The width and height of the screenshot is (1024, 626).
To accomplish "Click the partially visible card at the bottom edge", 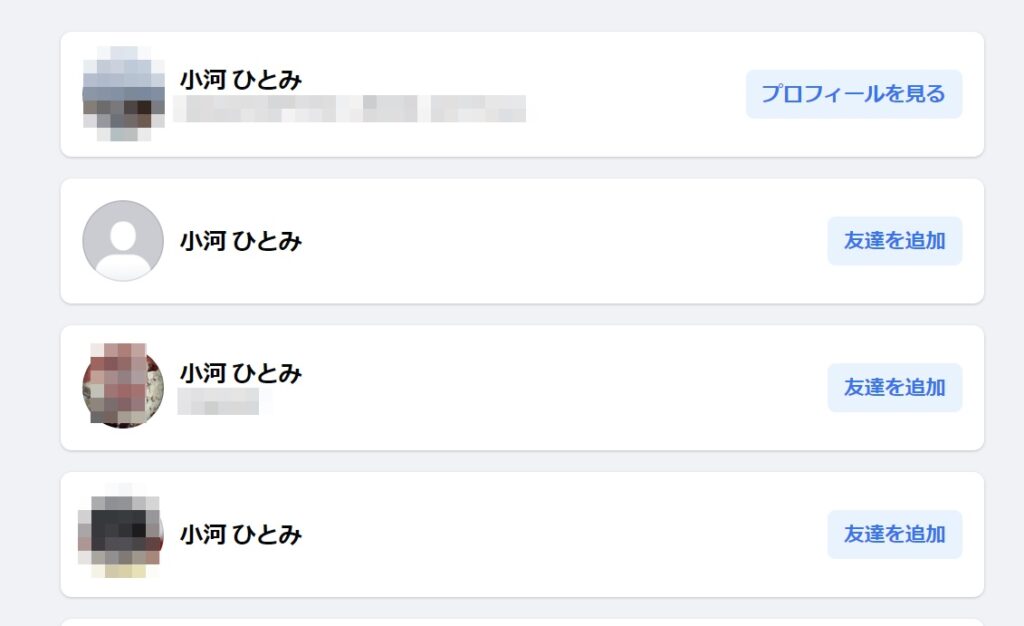I will [522, 622].
